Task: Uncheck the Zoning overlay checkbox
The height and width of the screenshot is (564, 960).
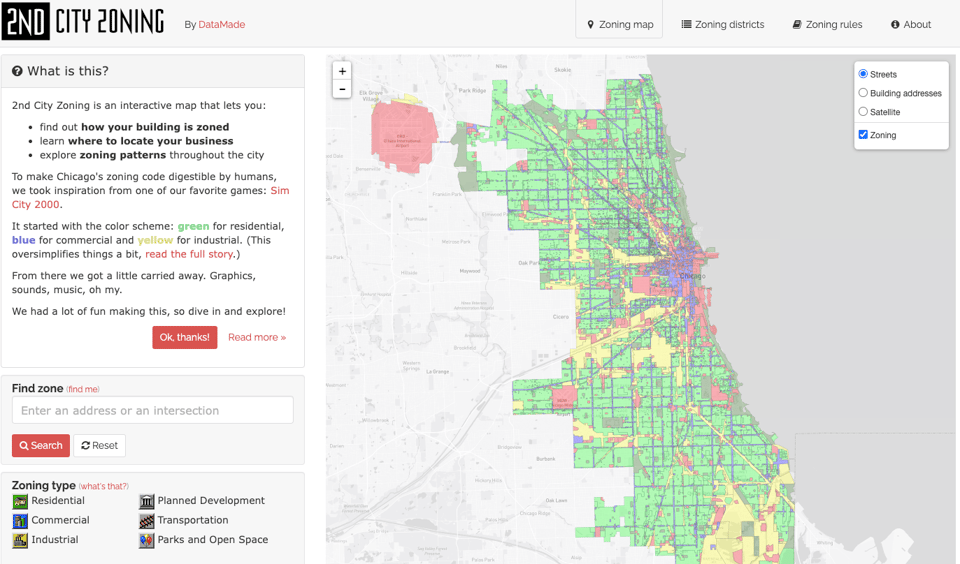Action: [863, 135]
